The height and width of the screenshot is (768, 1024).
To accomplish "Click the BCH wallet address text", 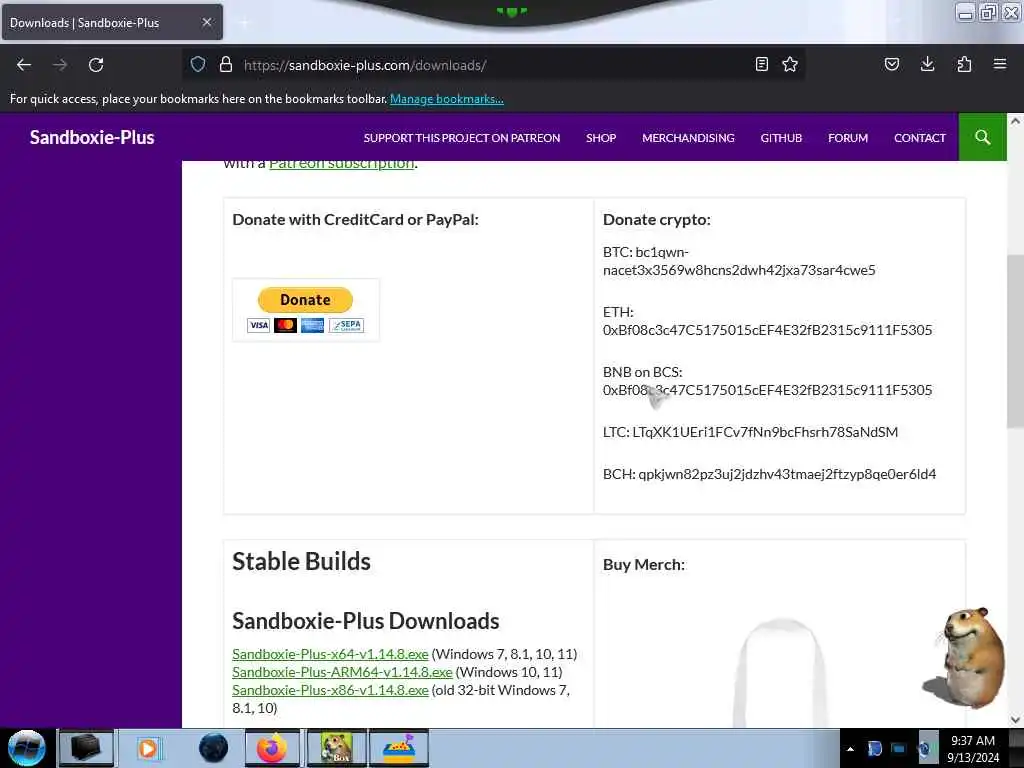I will coord(787,473).
